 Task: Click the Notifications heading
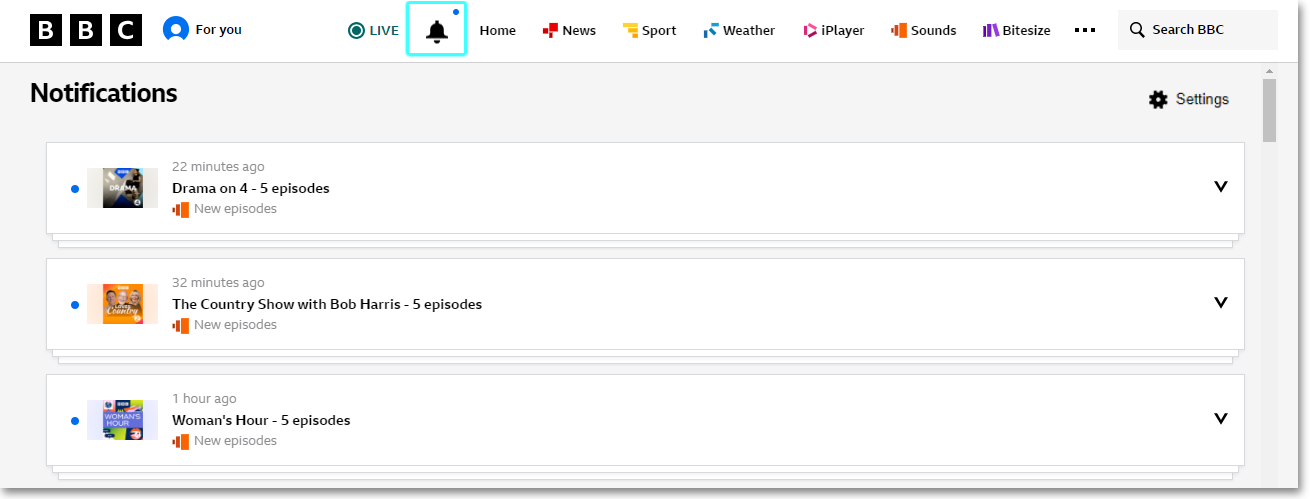click(x=104, y=93)
